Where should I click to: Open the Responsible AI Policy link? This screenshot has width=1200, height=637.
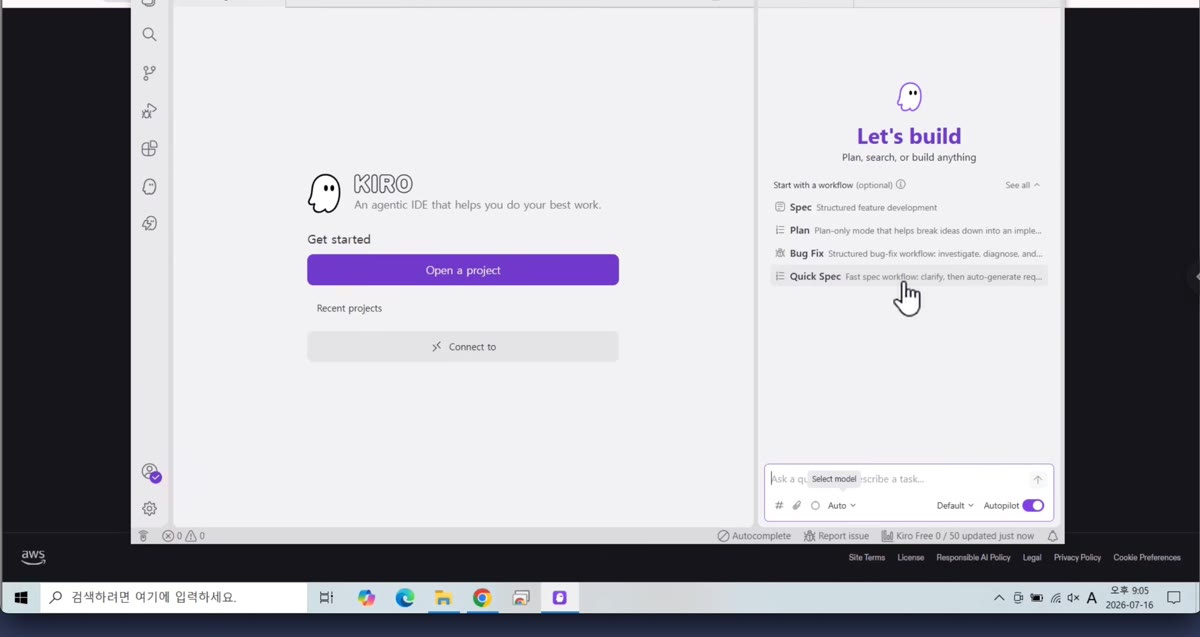point(973,558)
